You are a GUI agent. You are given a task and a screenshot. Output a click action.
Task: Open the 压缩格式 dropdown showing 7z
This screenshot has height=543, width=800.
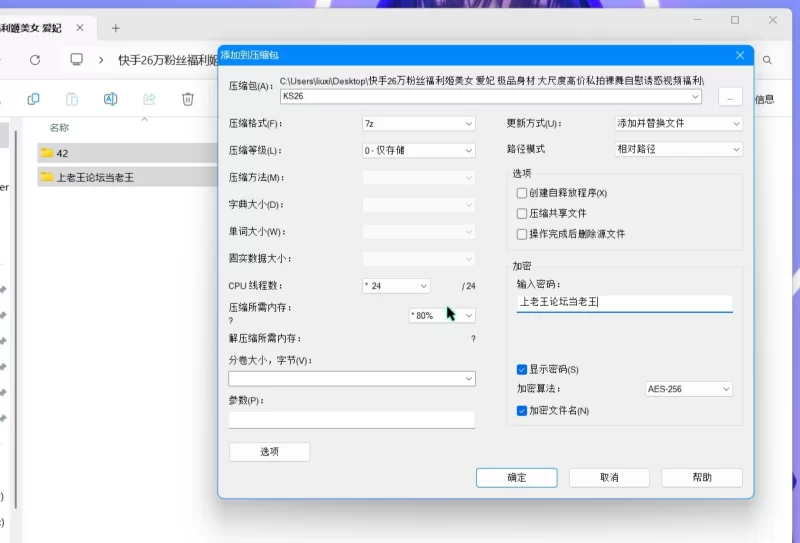pyautogui.click(x=418, y=123)
